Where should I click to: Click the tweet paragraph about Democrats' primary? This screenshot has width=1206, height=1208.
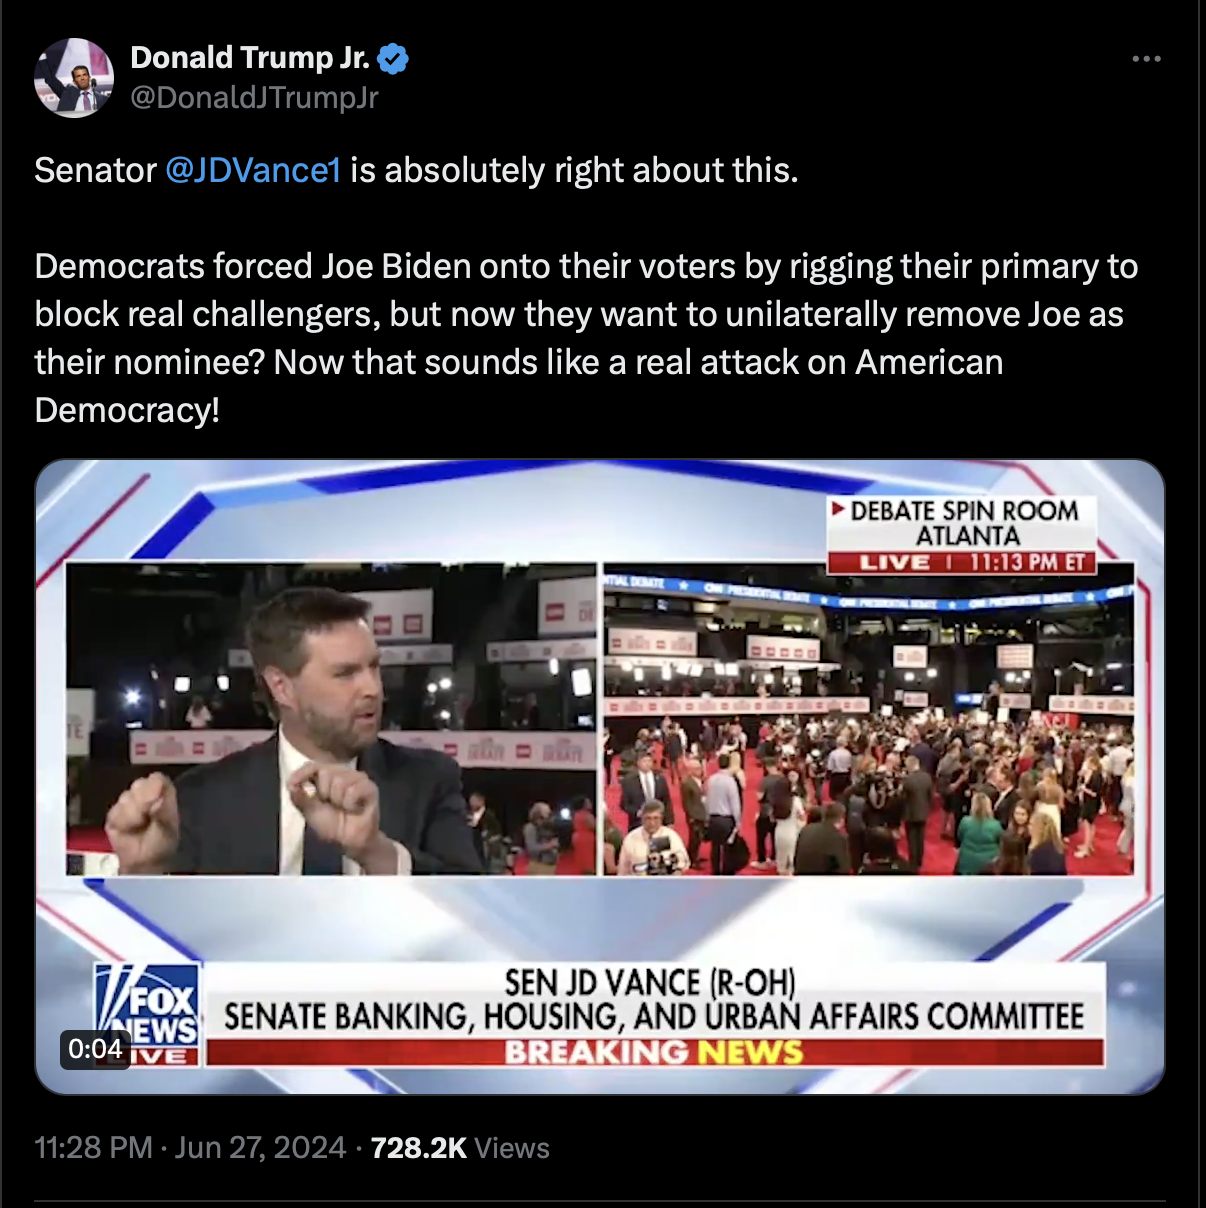click(x=586, y=338)
